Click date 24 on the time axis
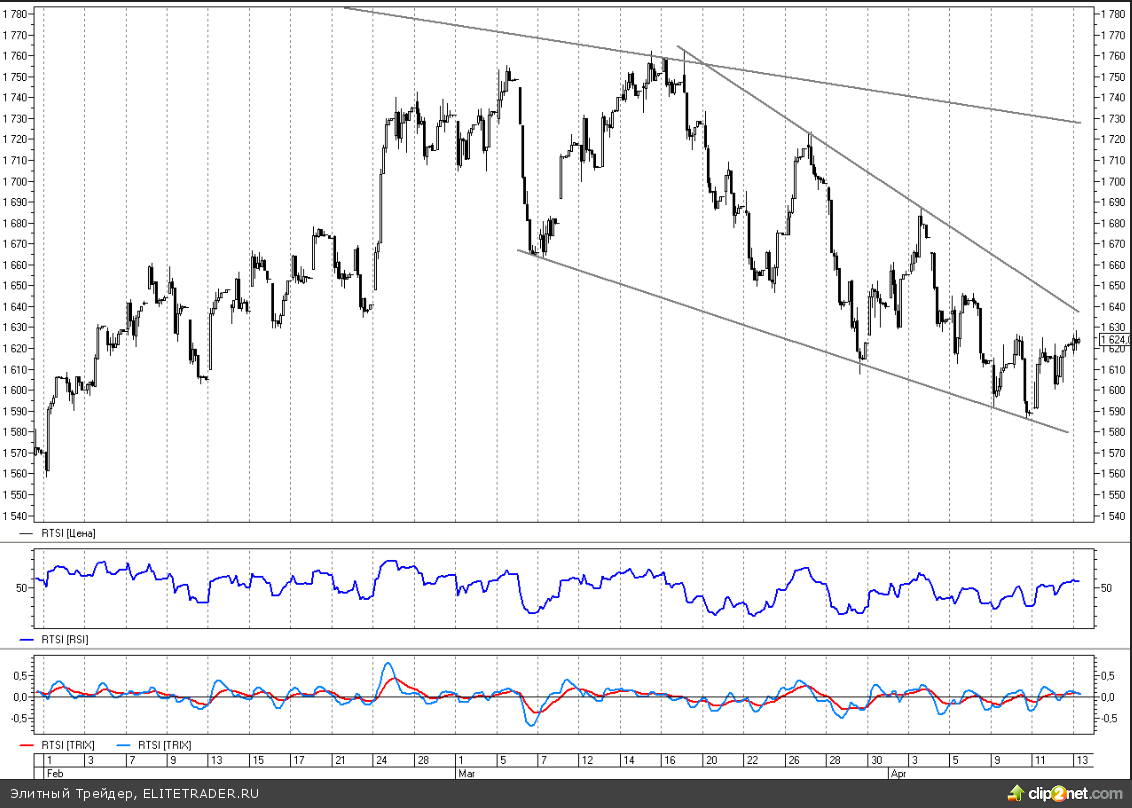 coord(381,760)
